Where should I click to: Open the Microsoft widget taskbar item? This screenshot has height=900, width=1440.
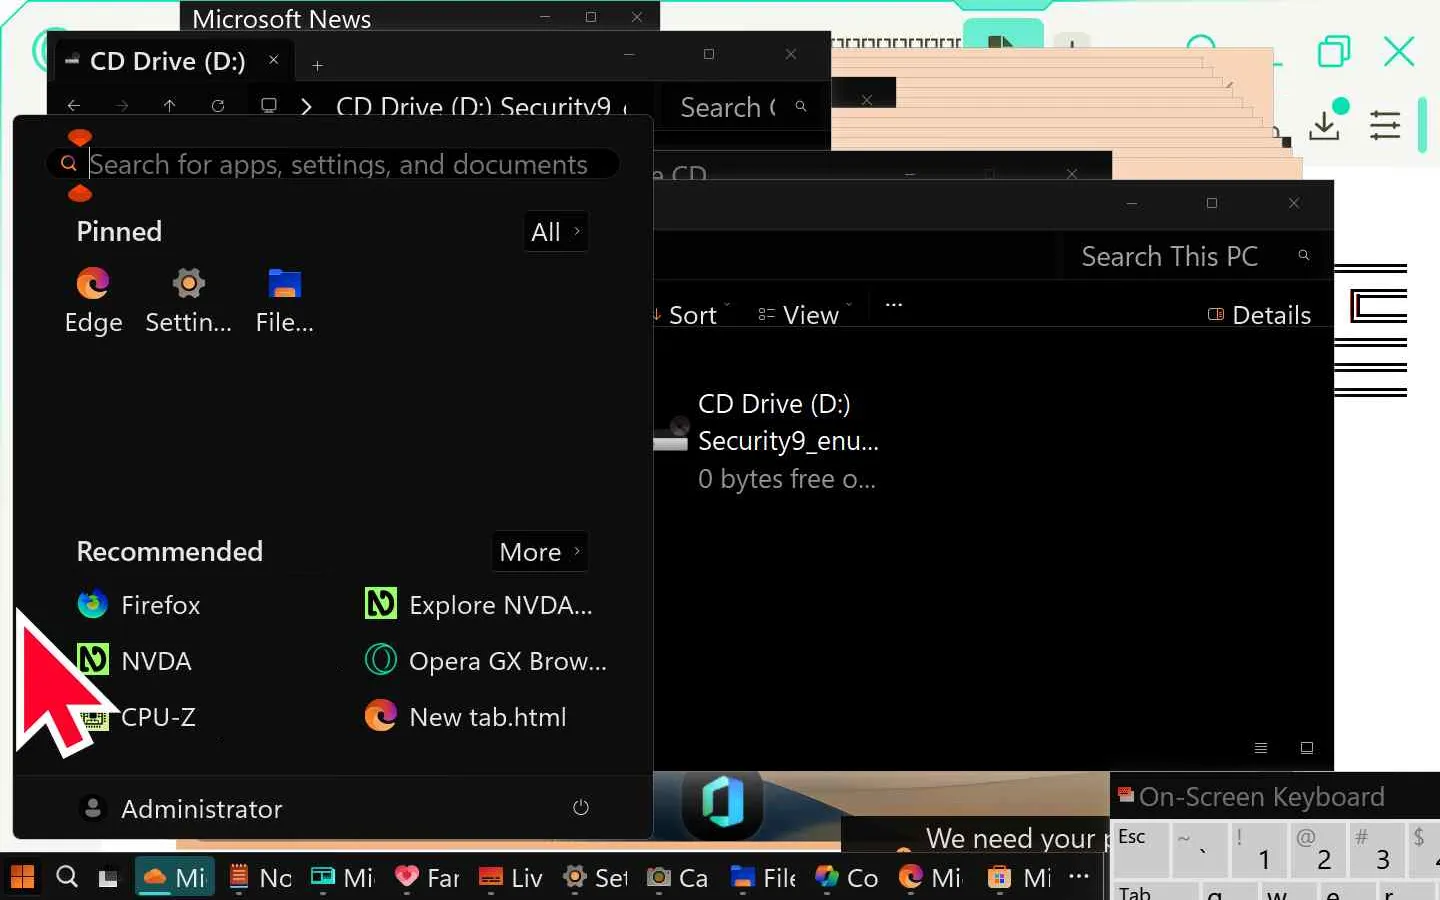343,878
